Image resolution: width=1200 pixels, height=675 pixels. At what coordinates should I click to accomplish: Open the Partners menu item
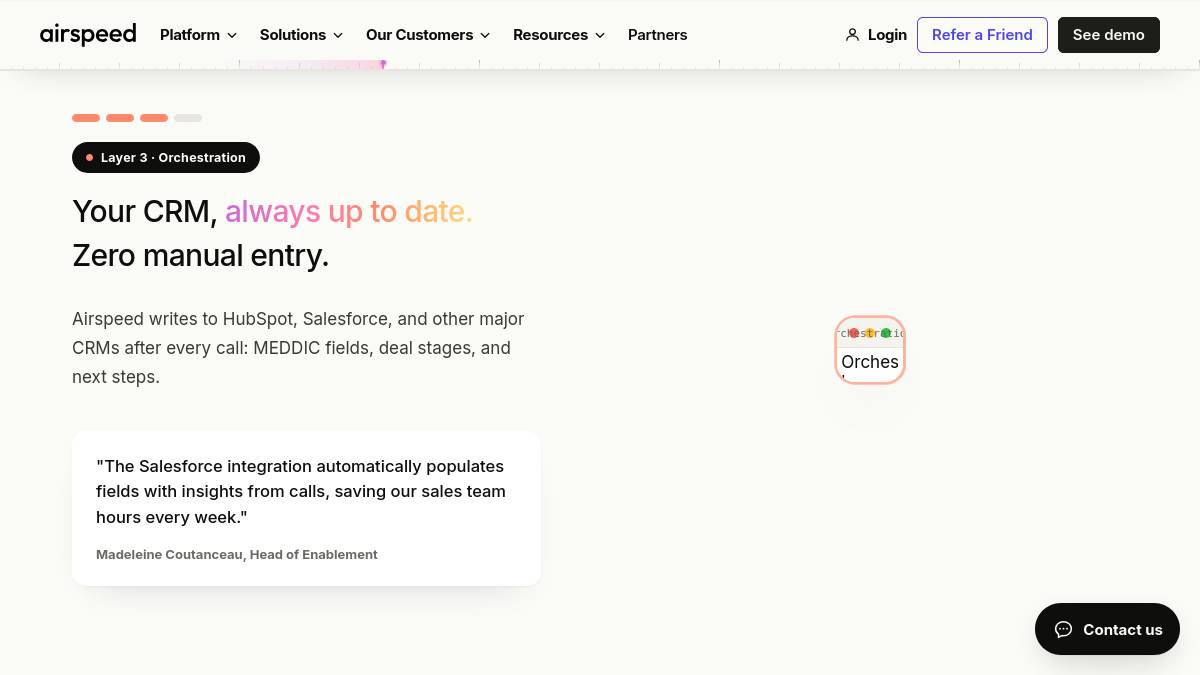pyautogui.click(x=657, y=35)
